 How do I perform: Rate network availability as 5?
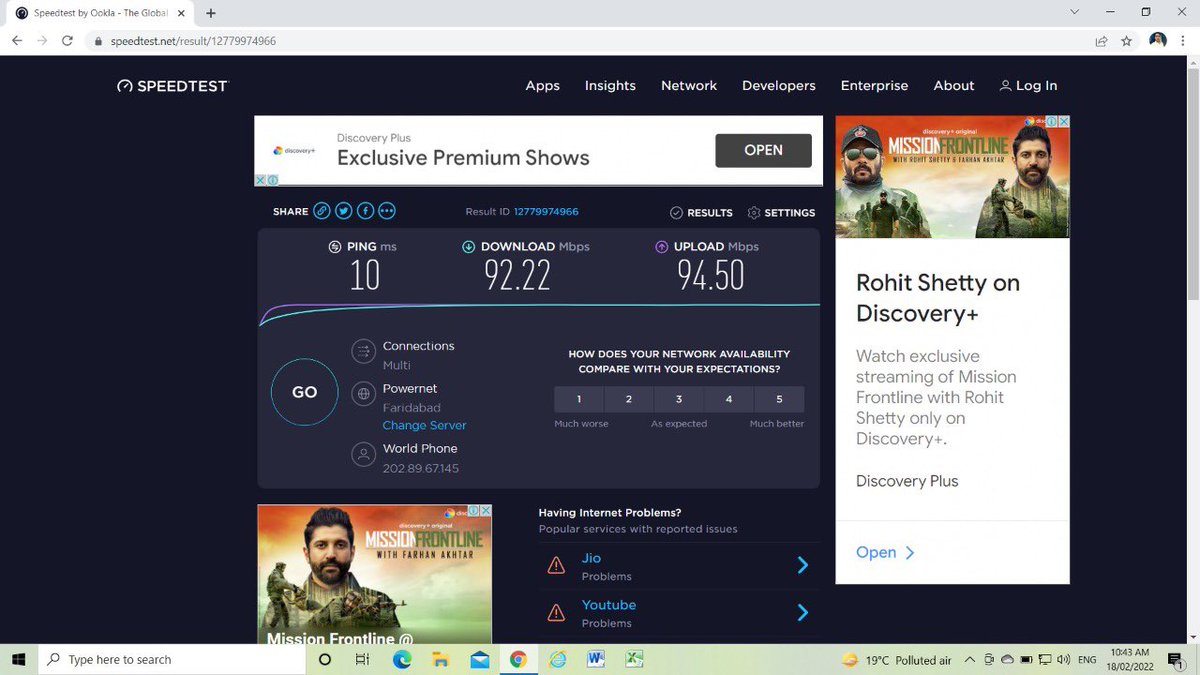click(779, 399)
